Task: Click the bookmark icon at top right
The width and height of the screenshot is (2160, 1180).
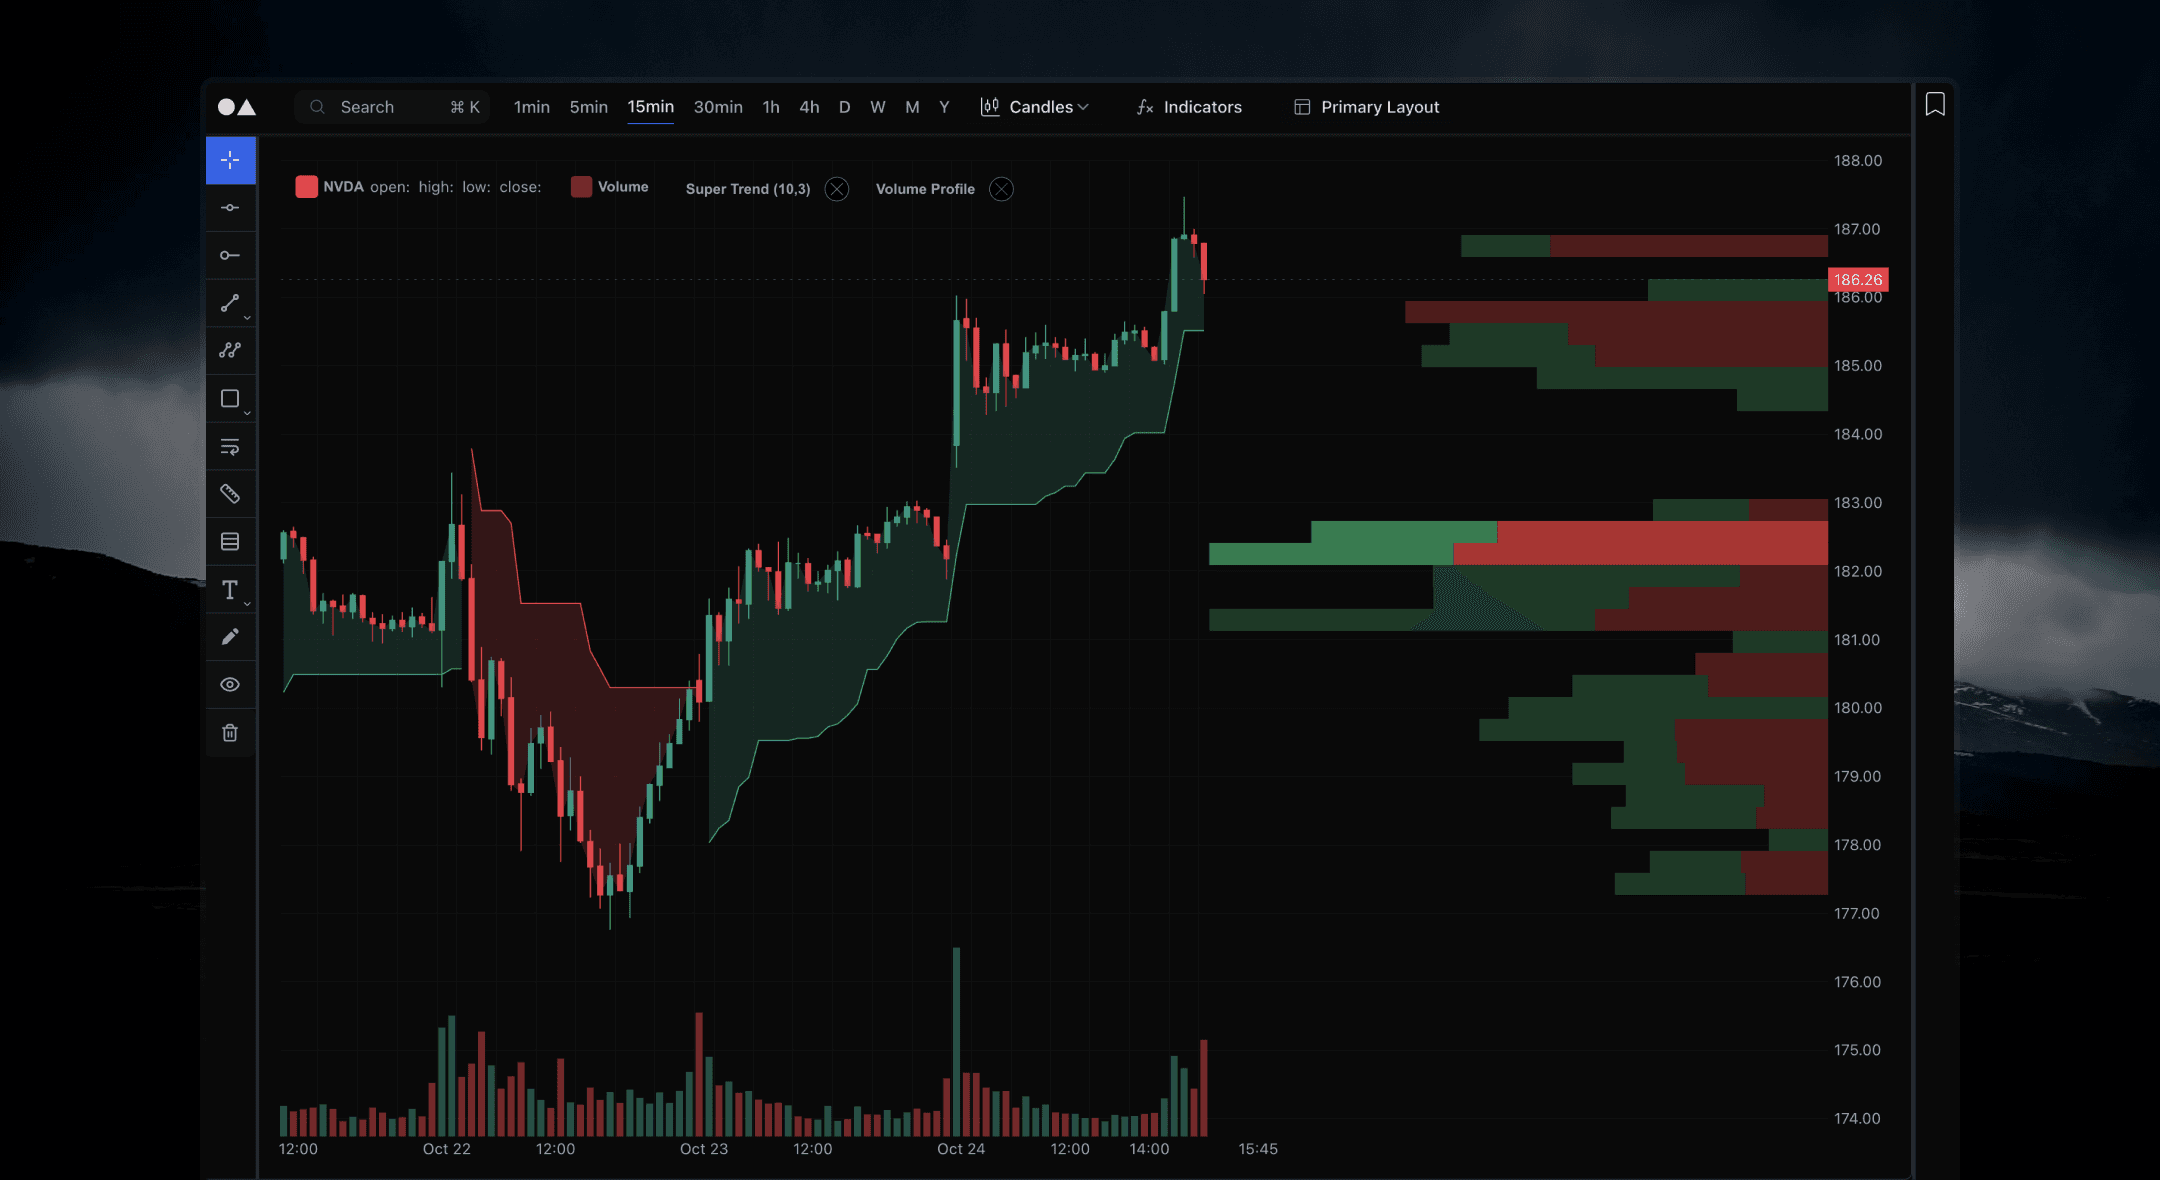Action: (1936, 104)
